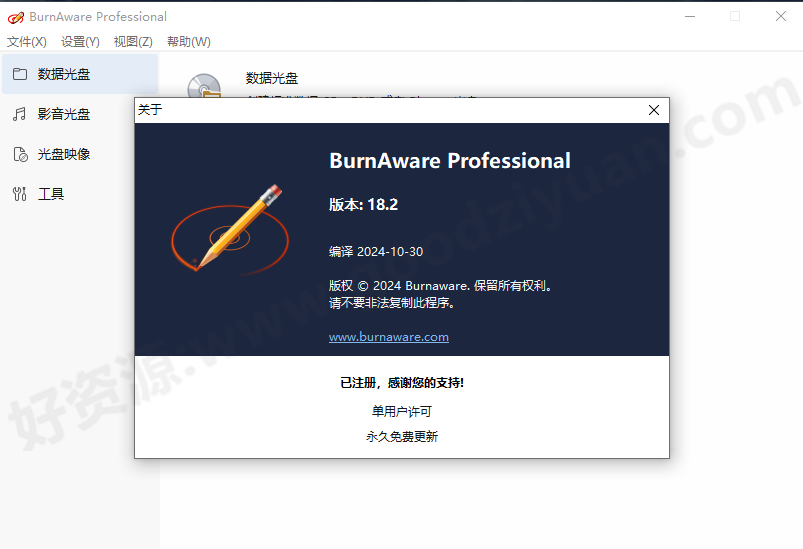
Task: Click the music note icon beside 影音光盘
Action: tap(19, 114)
